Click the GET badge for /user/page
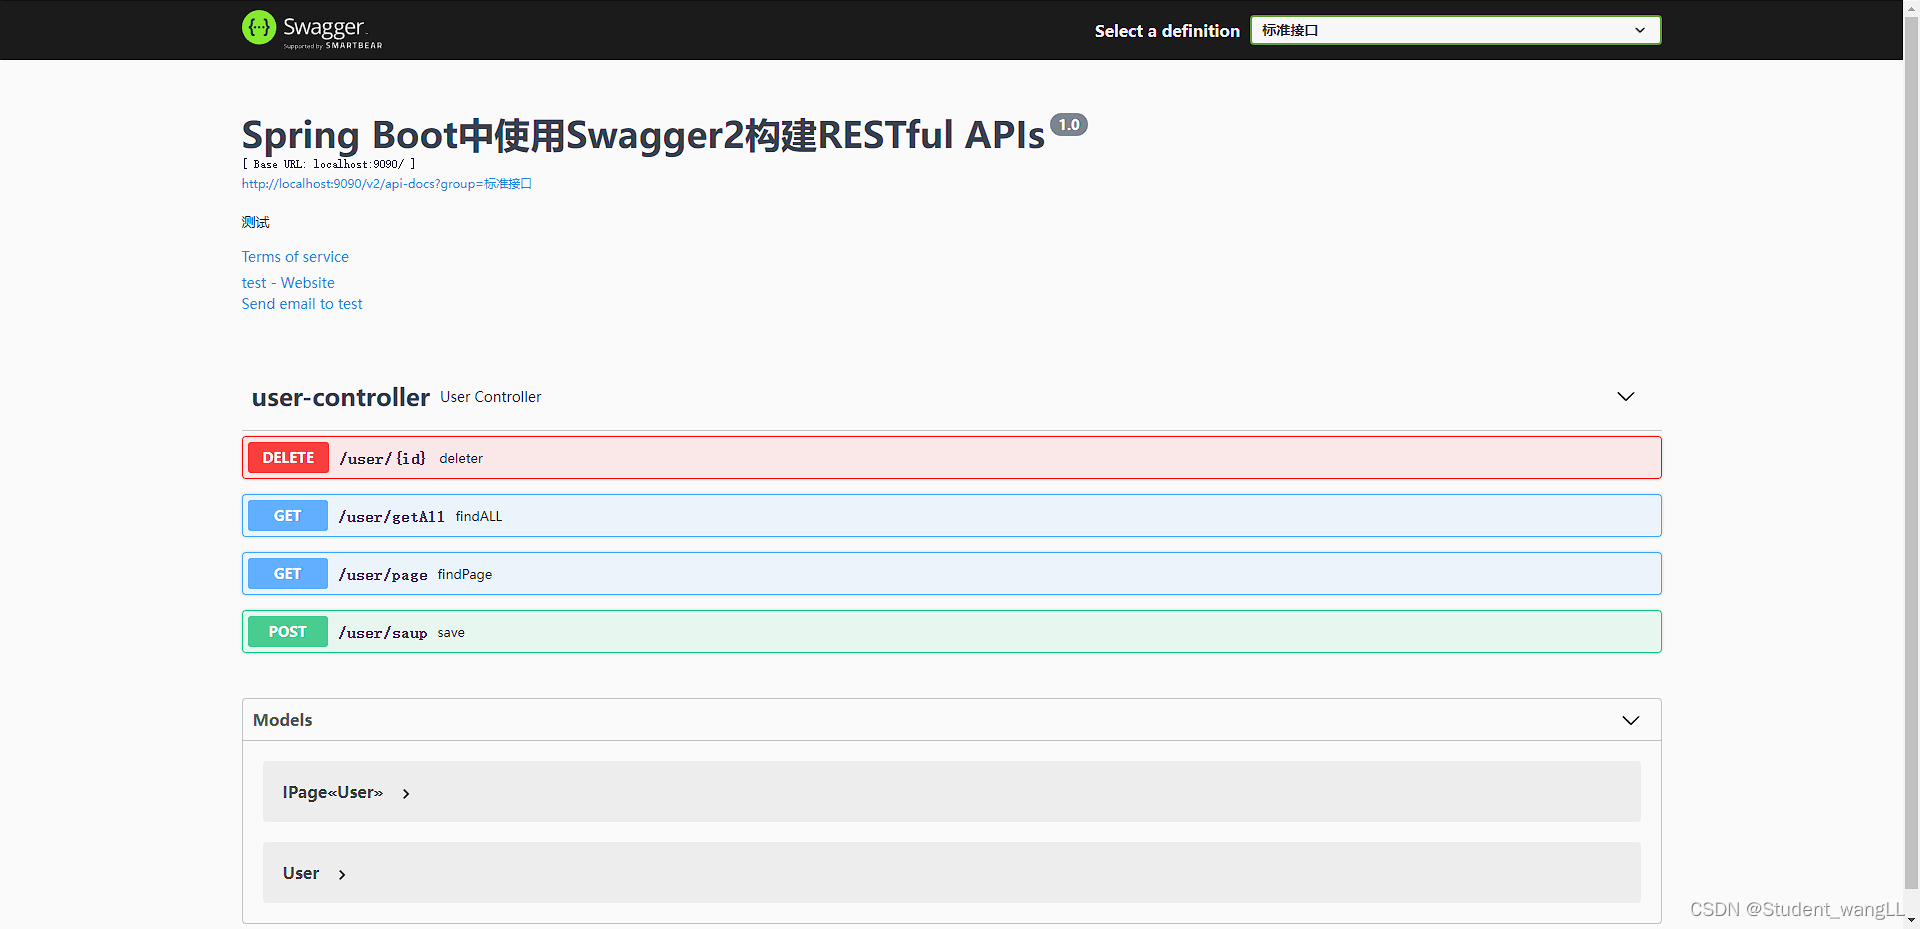The image size is (1920, 929). point(287,573)
